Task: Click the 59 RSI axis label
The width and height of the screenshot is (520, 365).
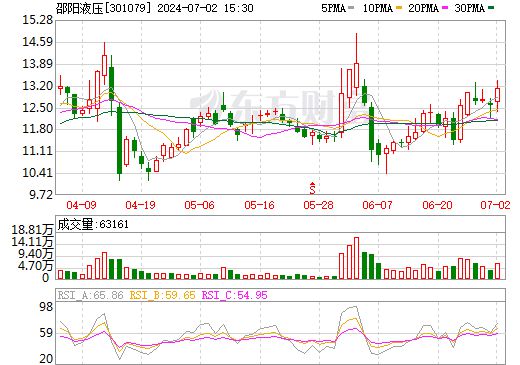Action: (x=46, y=333)
